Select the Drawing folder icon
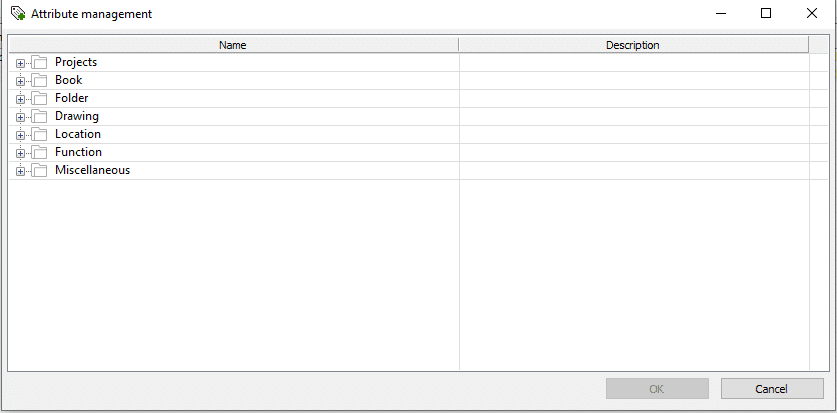The image size is (837, 413). tap(40, 117)
